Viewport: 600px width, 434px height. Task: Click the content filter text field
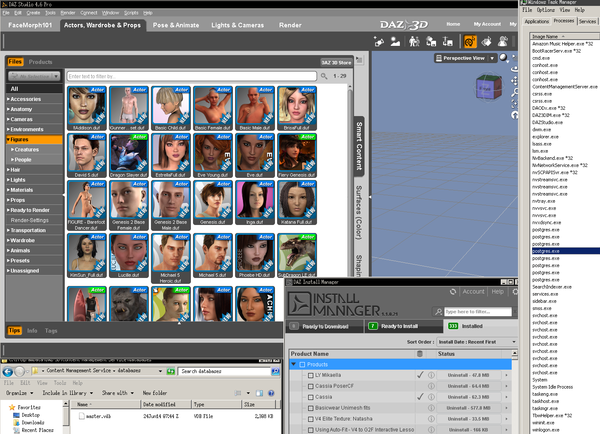click(x=192, y=76)
